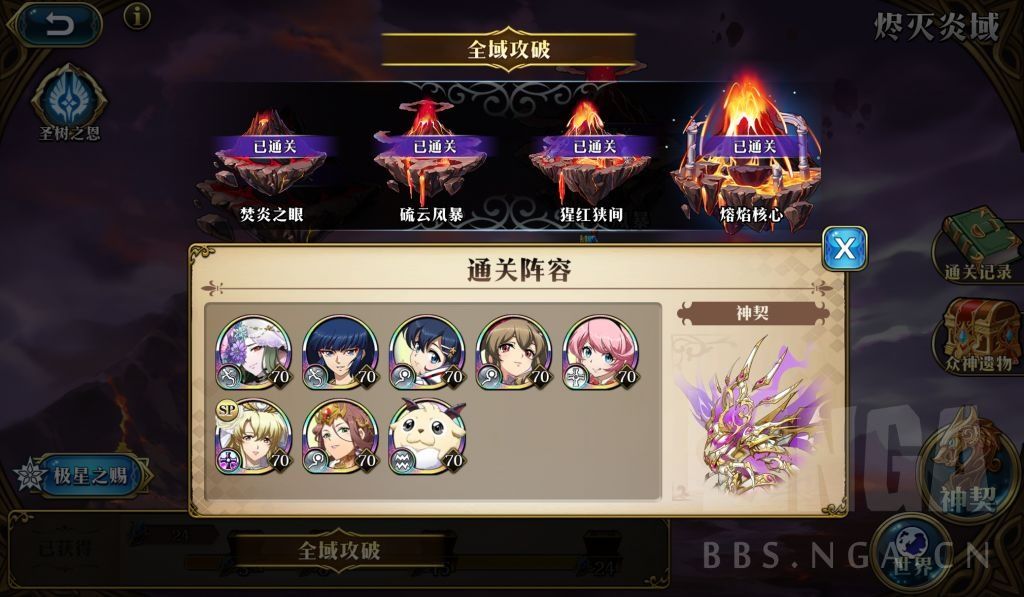Open the 众神遗物 treasure chest
The image size is (1024, 597).
point(978,336)
